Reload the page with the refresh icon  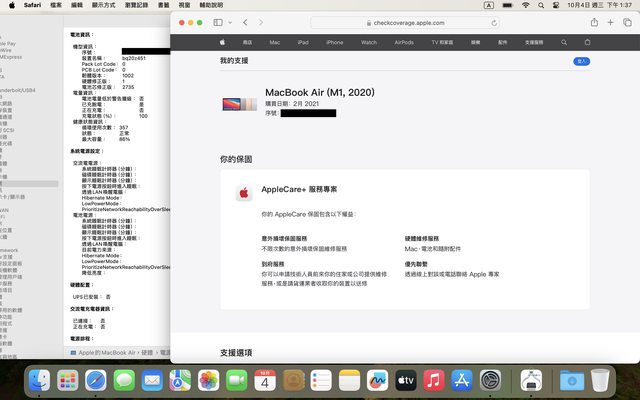(494, 23)
